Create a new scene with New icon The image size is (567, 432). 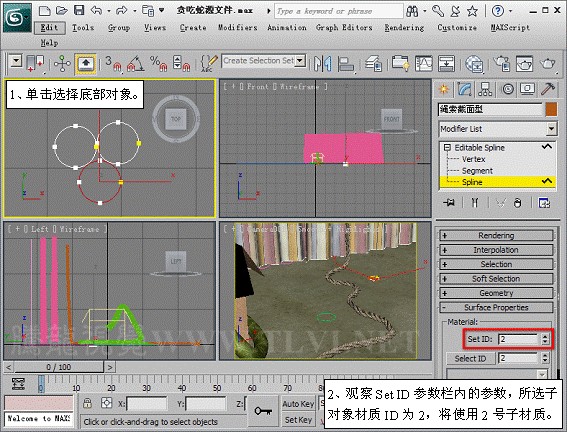pyautogui.click(x=44, y=10)
